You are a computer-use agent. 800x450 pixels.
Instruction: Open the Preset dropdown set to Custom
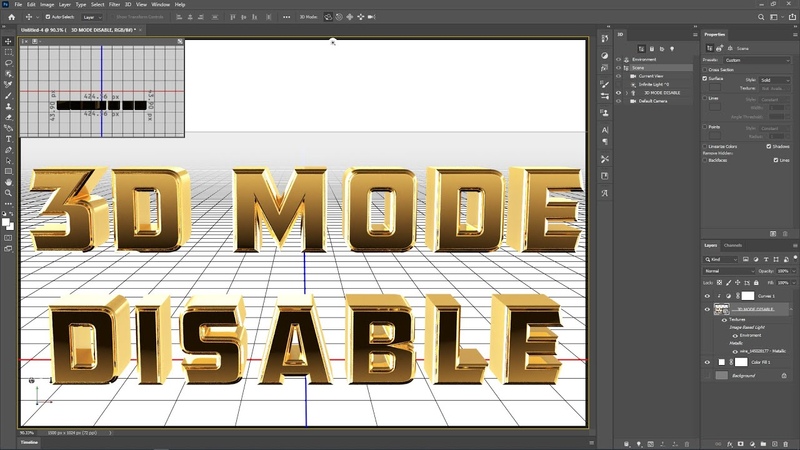click(x=758, y=60)
